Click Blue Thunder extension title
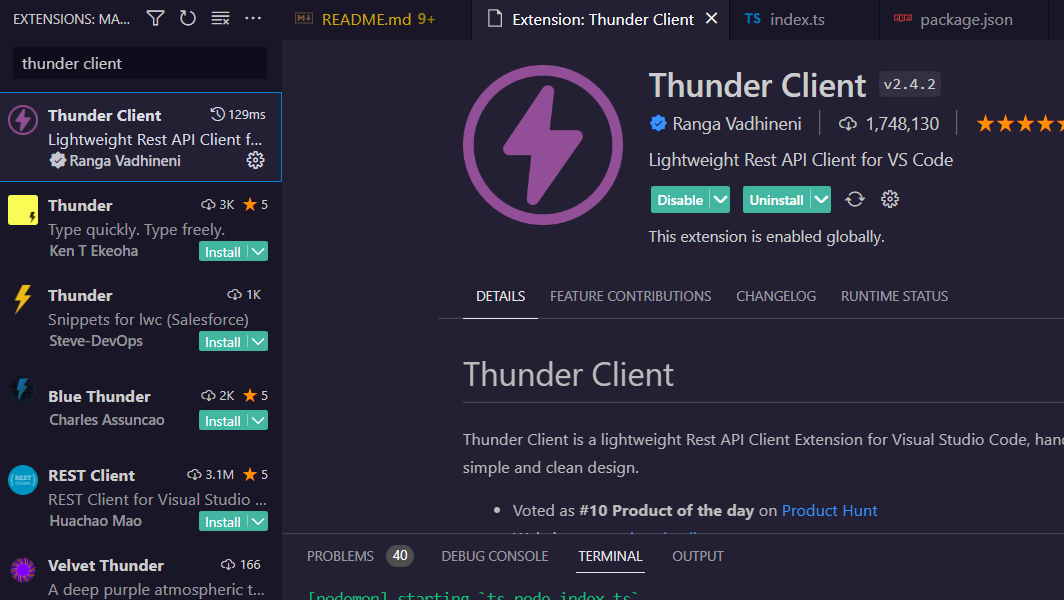Image resolution: width=1064 pixels, height=600 pixels. 99,396
